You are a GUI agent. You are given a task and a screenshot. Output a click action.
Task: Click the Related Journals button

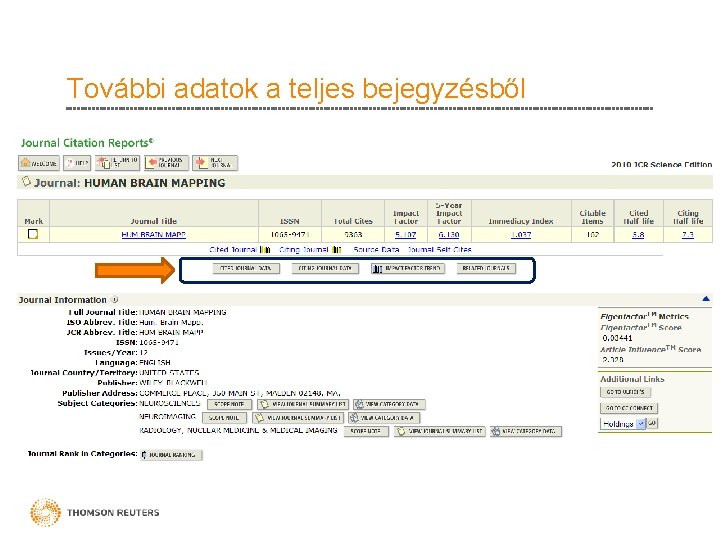(486, 268)
